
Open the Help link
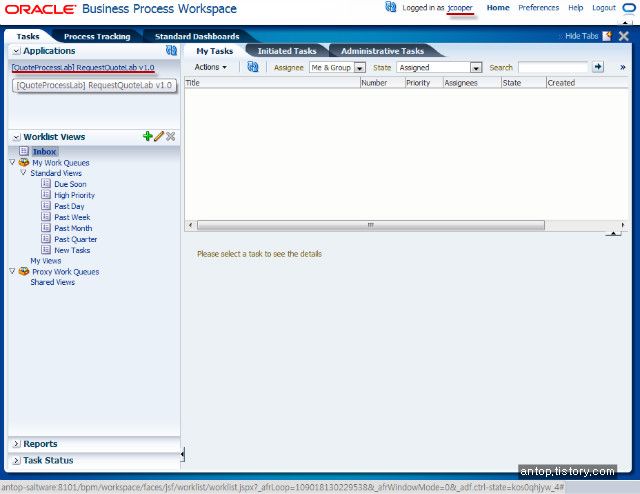click(576, 8)
